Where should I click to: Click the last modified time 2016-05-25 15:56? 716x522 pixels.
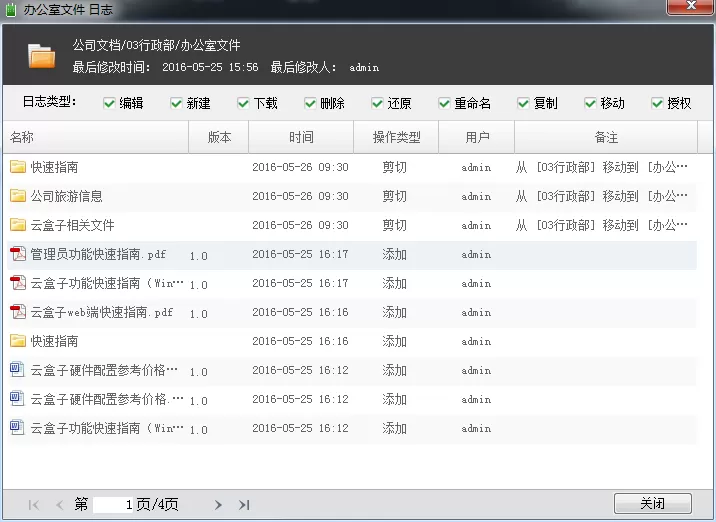tap(210, 67)
